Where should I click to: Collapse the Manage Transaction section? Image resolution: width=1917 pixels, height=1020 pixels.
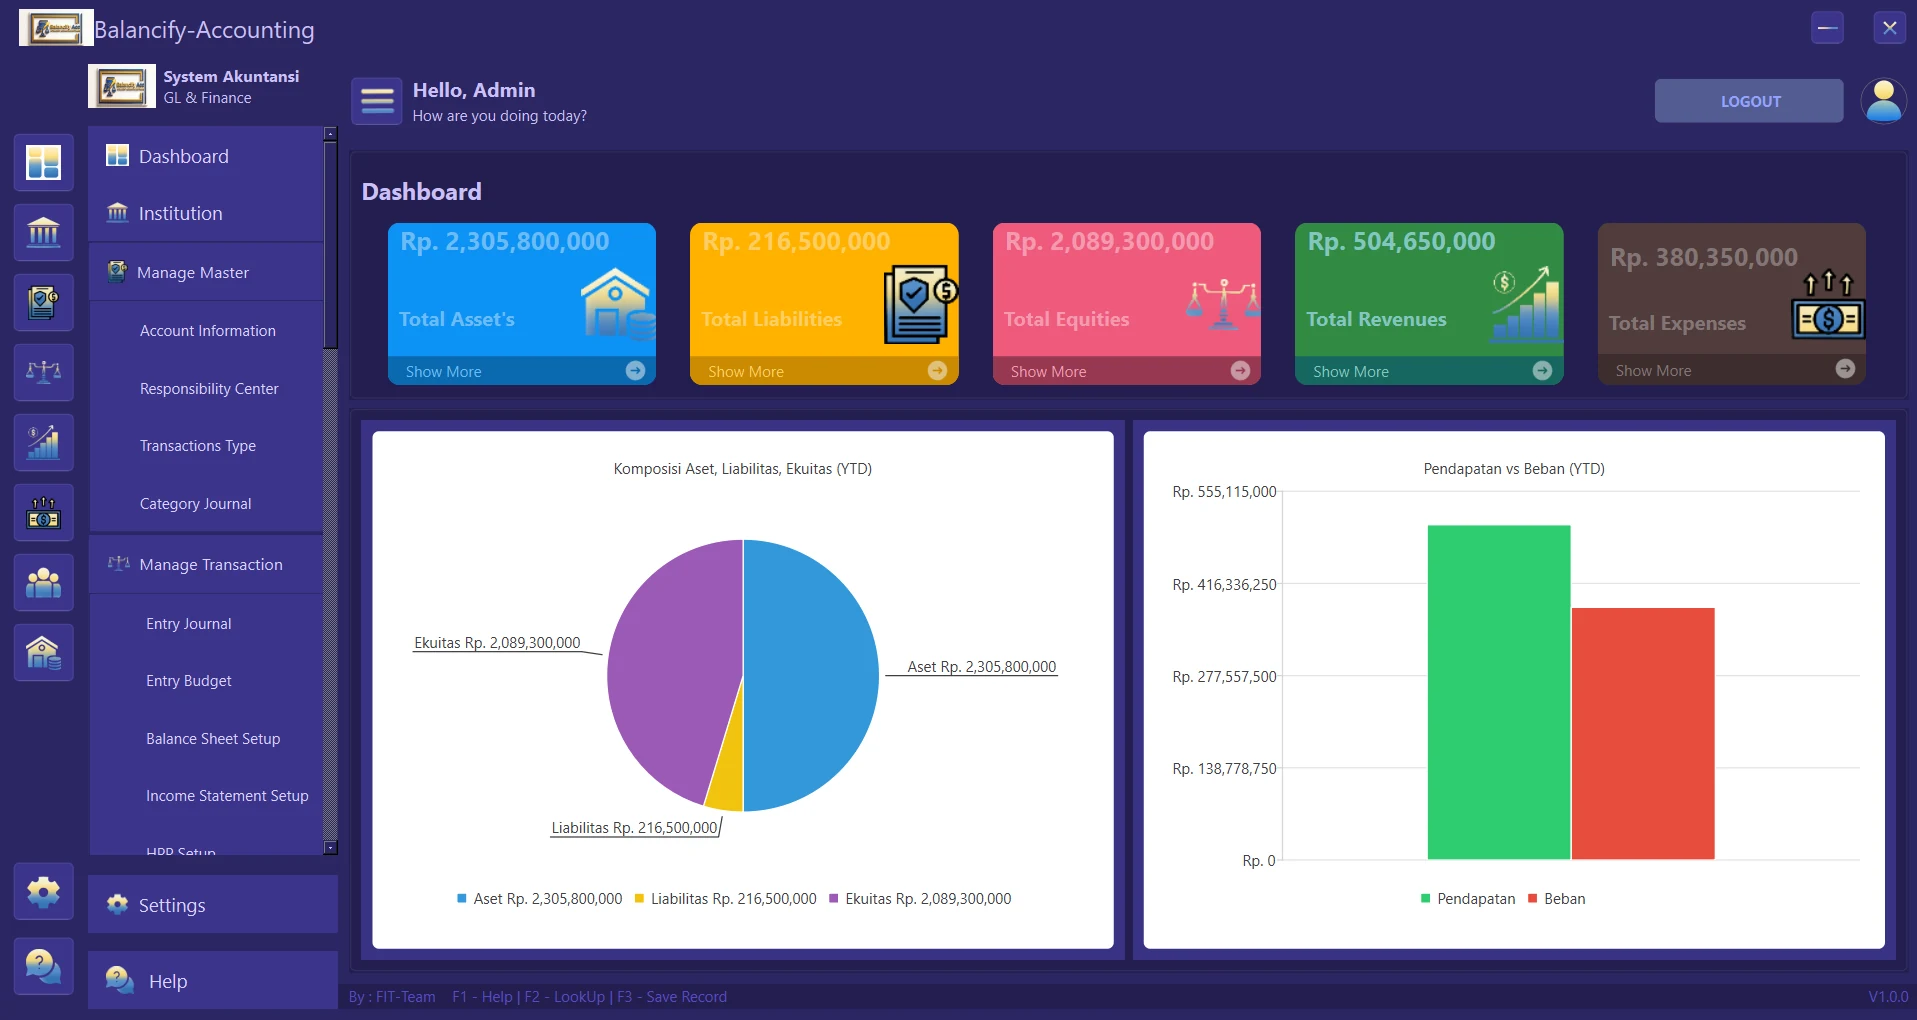point(206,565)
